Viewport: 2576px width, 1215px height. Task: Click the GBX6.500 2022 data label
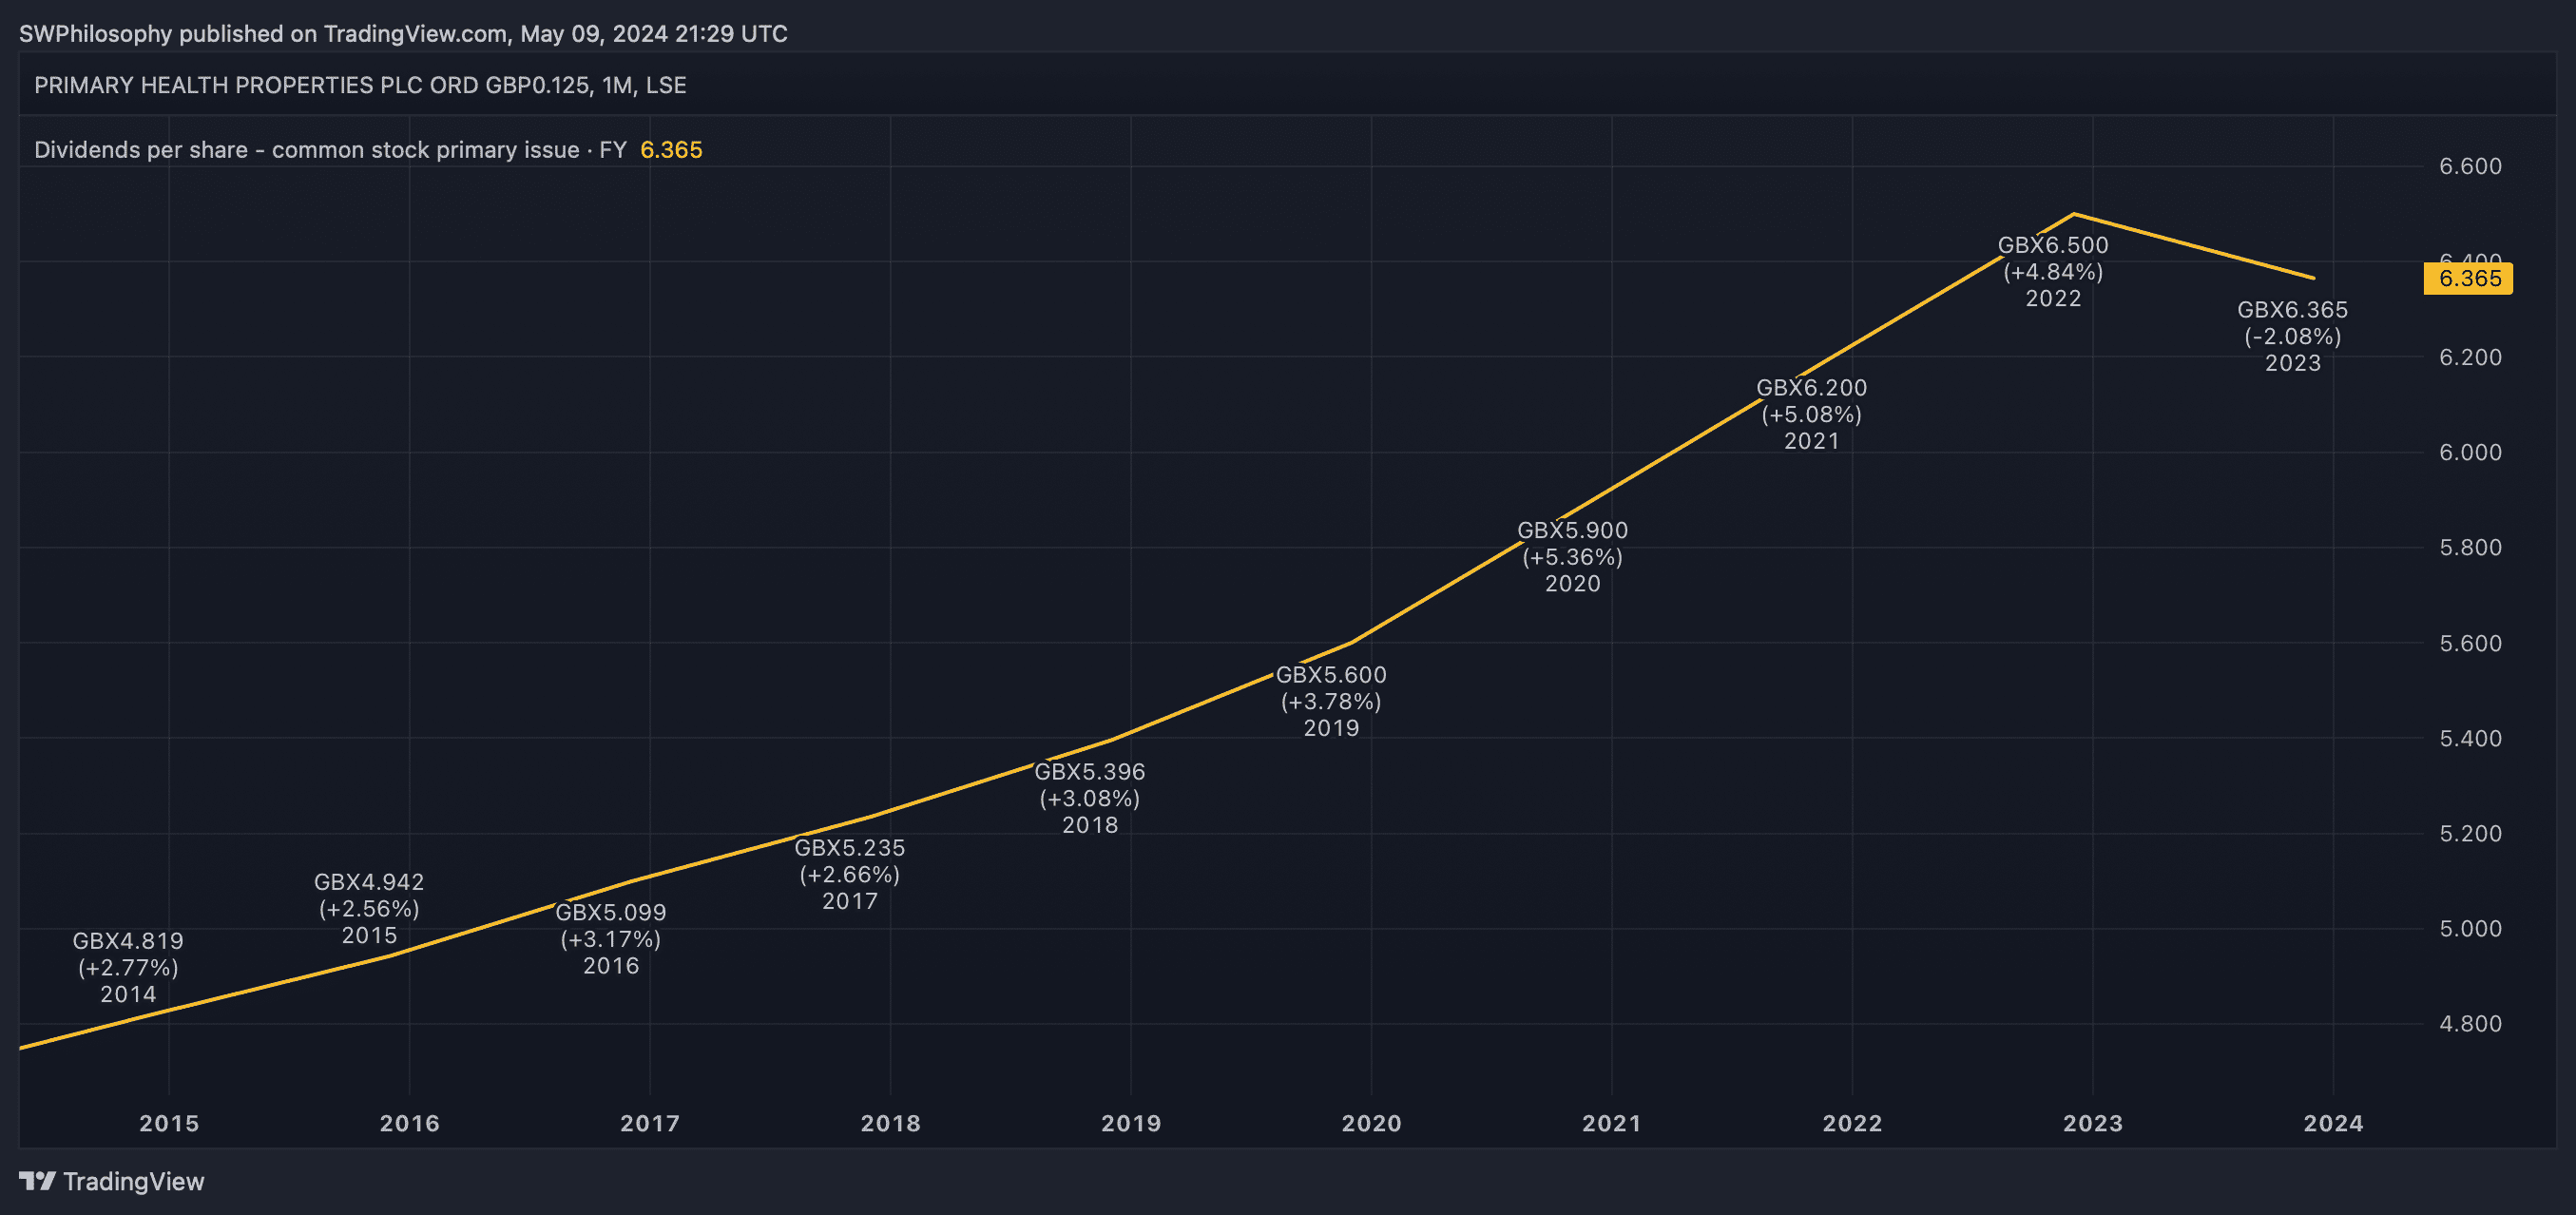[x=2052, y=271]
